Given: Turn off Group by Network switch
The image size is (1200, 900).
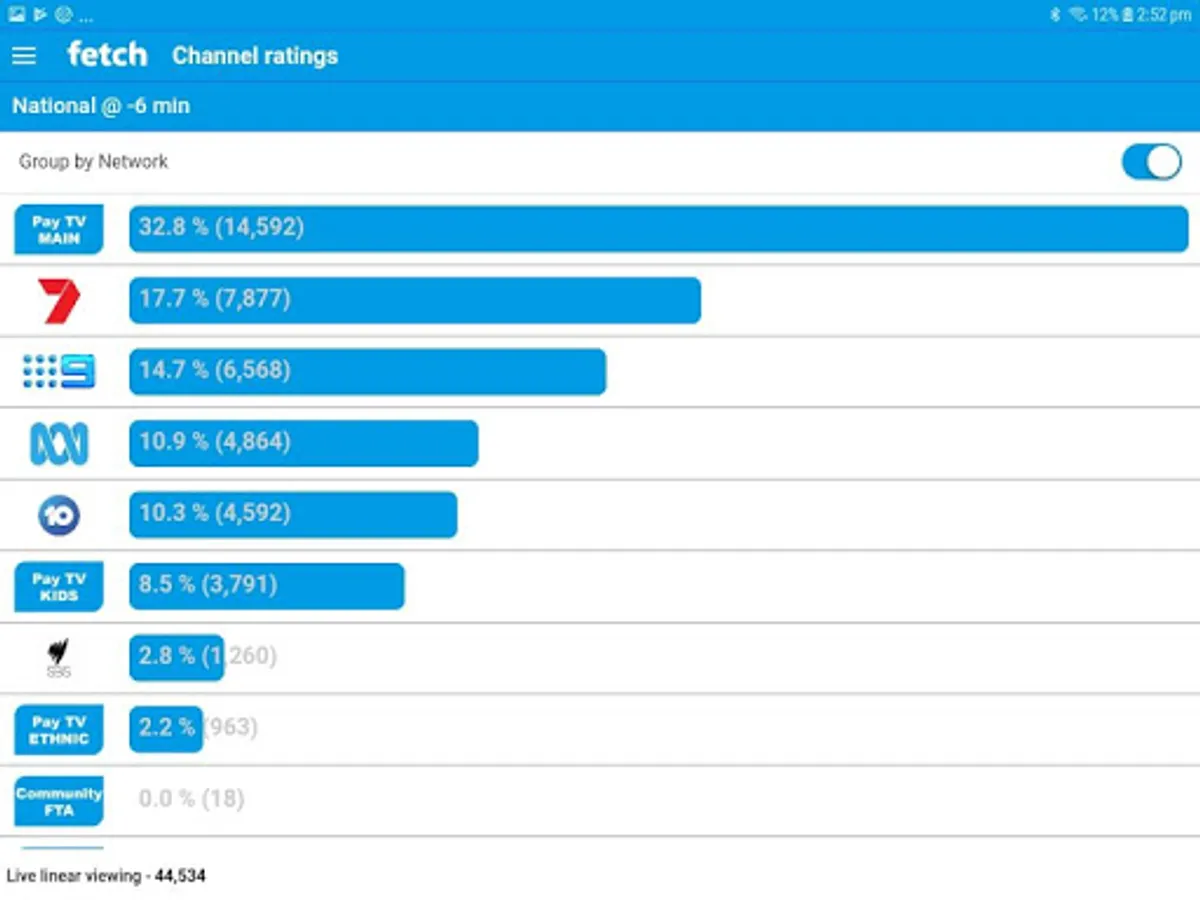Looking at the screenshot, I should point(1151,162).
